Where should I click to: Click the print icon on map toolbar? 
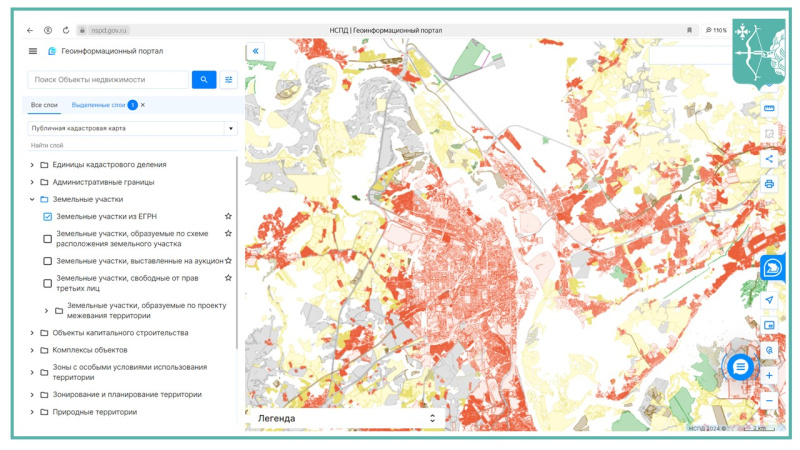(769, 184)
